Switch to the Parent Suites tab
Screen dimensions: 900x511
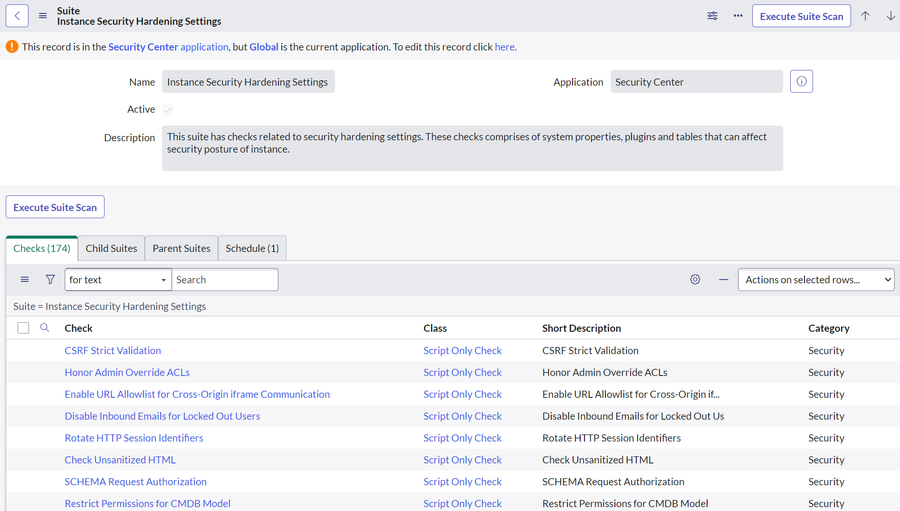point(181,248)
